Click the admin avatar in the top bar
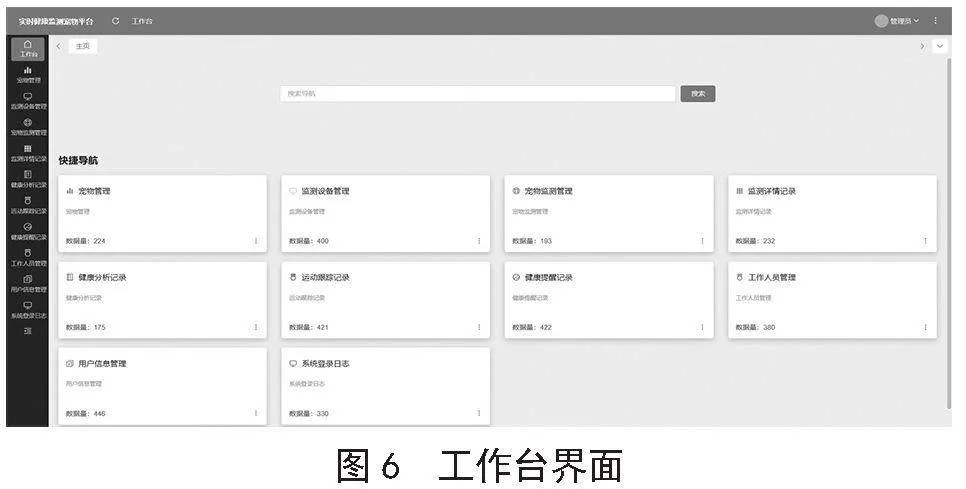Viewport: 966px width, 489px height. pyautogui.click(x=881, y=21)
